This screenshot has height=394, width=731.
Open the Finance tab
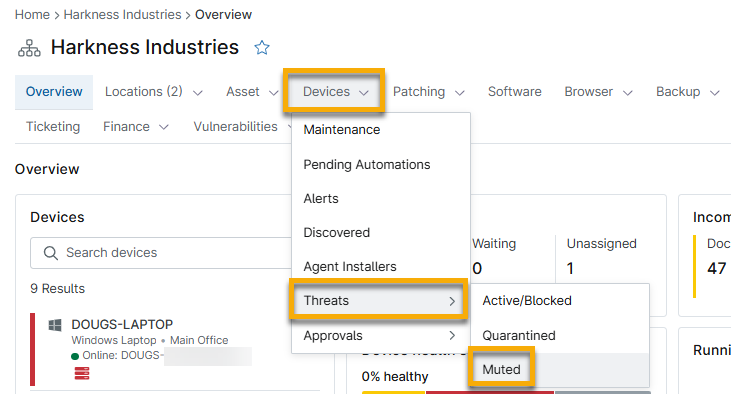coord(126,127)
